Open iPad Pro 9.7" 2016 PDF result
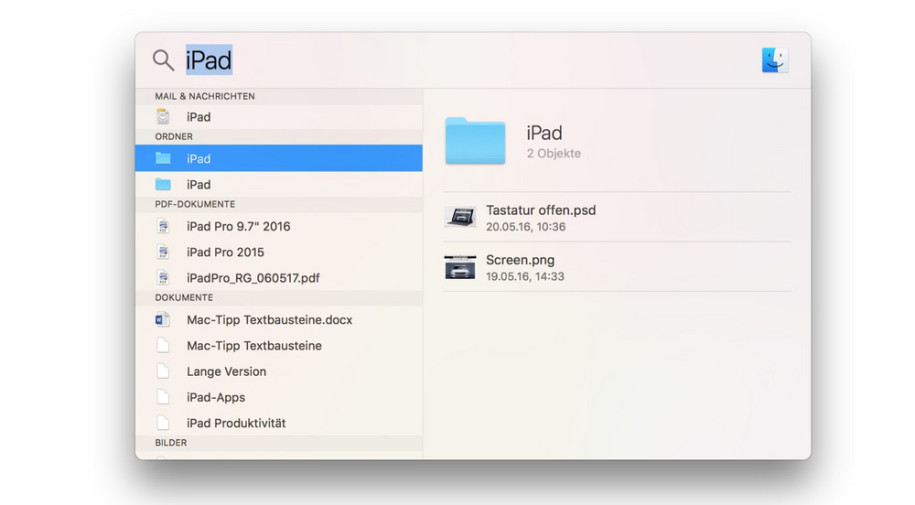This screenshot has width=915, height=505. [x=279, y=227]
